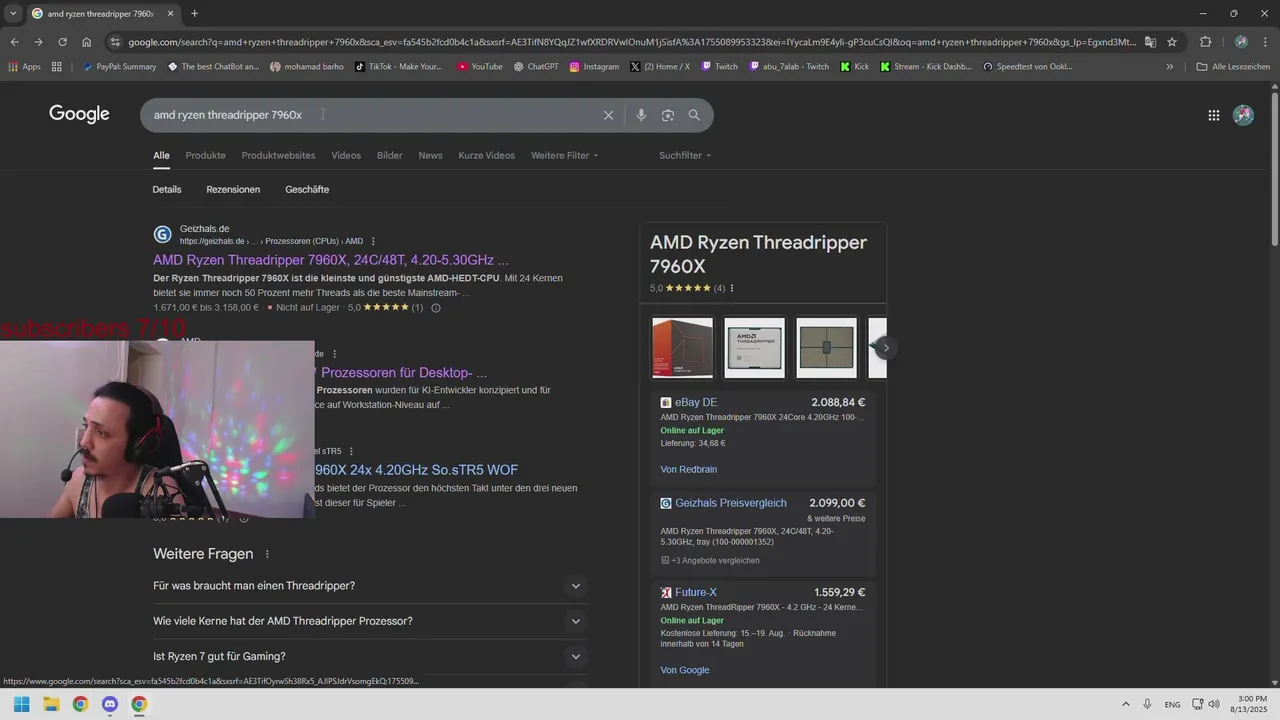The height and width of the screenshot is (720, 1280).
Task: Click the browser address bar URL
Action: [x=632, y=42]
